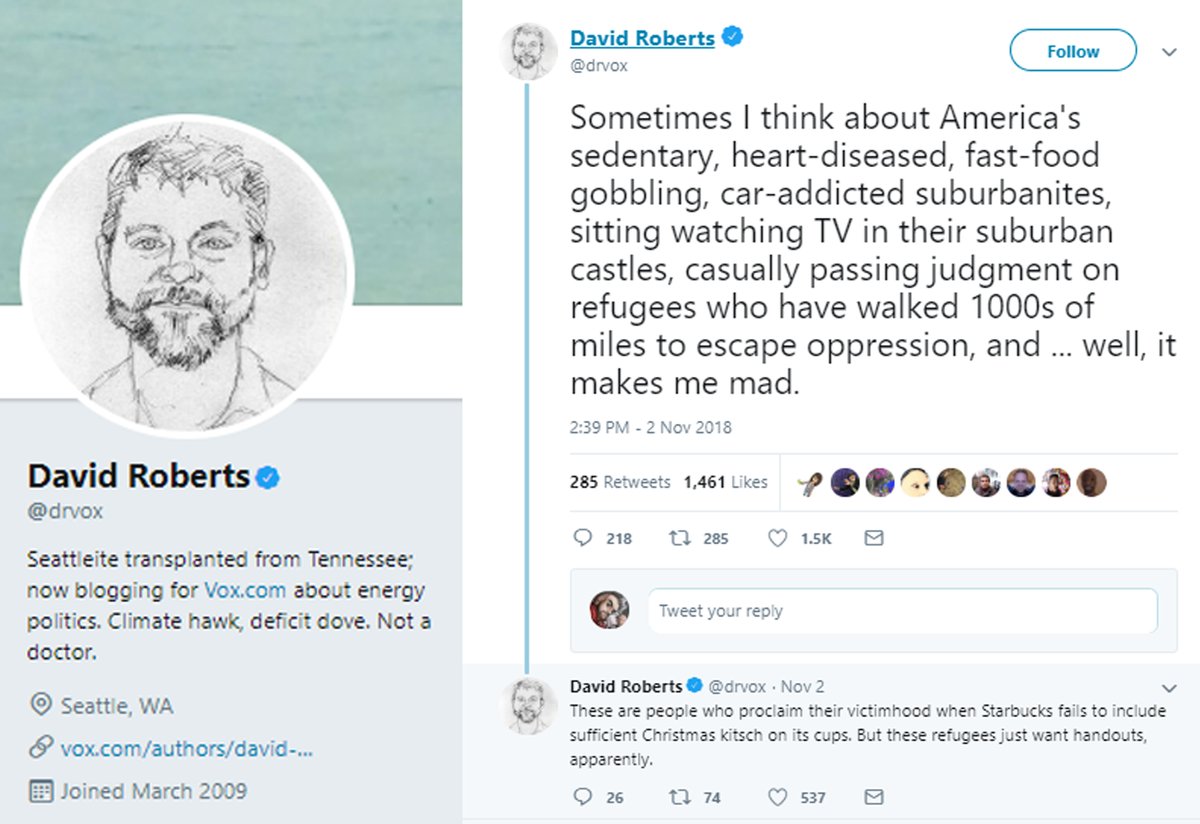Retweet the main tweet with 285 retweets
The height and width of the screenshot is (824, 1200).
point(680,538)
